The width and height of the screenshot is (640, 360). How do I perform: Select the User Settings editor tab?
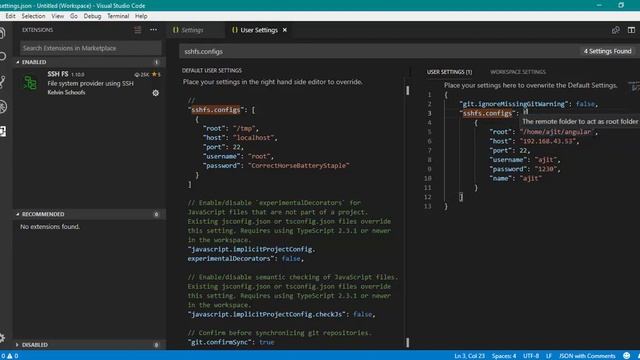(x=259, y=30)
